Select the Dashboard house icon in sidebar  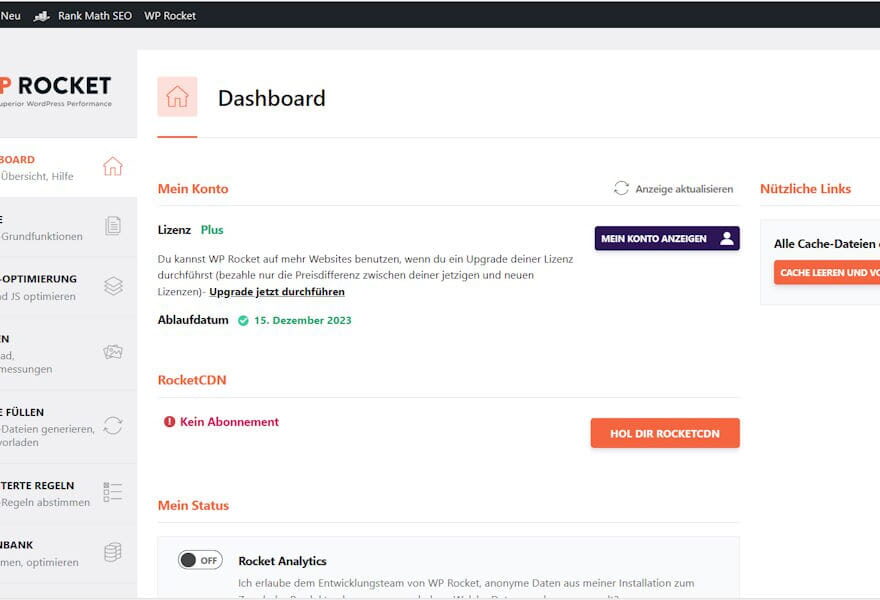(x=113, y=166)
